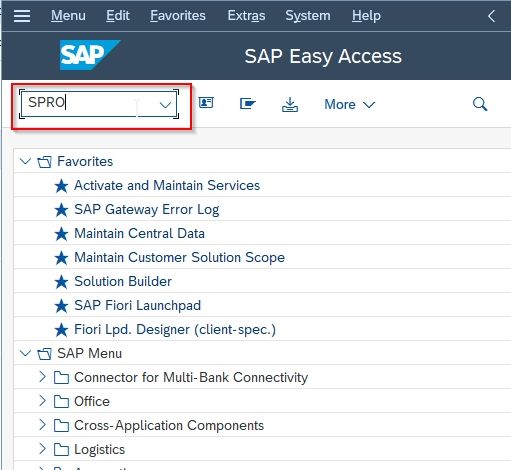The width and height of the screenshot is (511, 470).
Task: Click the user menu card icon
Action: [206, 103]
